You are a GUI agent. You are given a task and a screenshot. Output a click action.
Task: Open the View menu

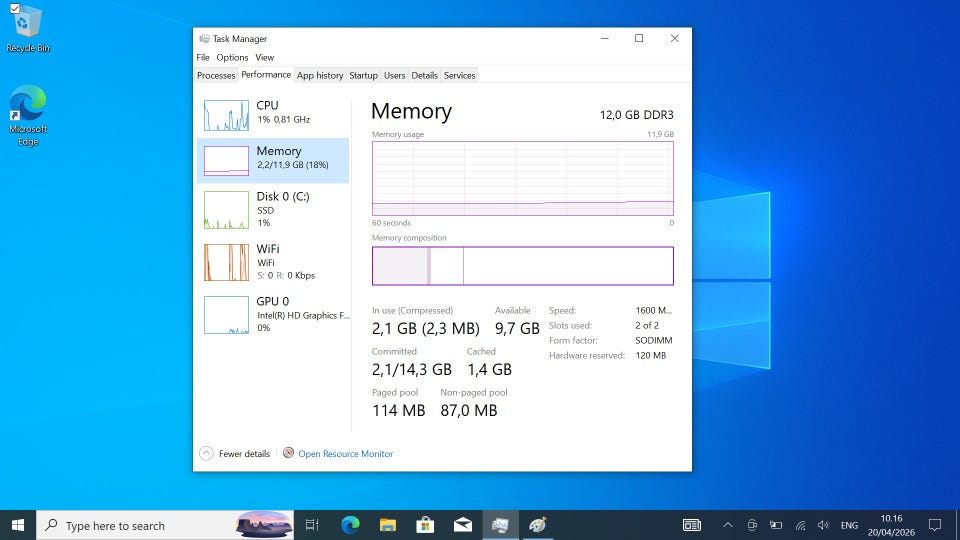point(264,58)
